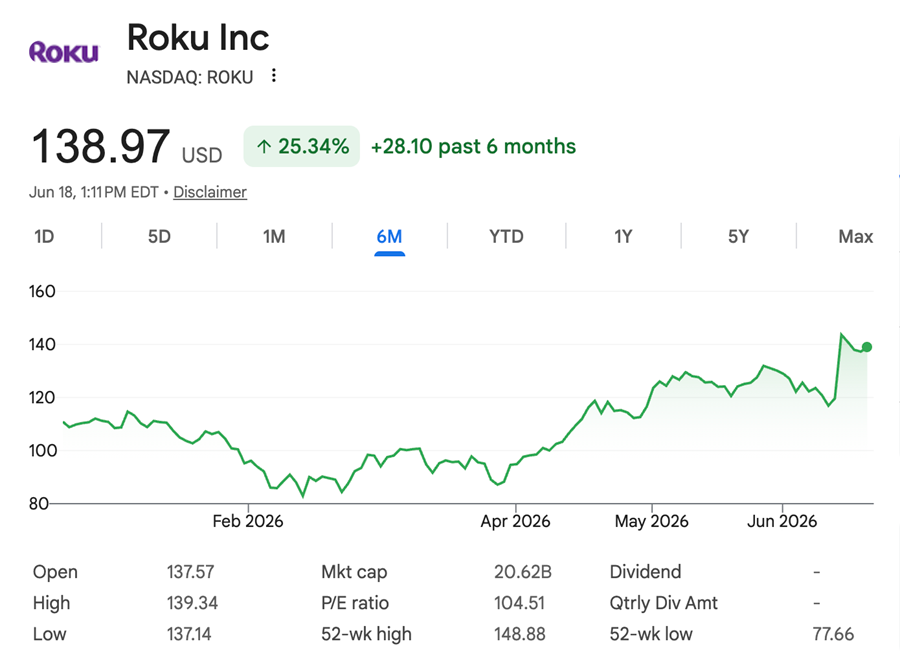This screenshot has height=672, width=900.
Task: Open the three-dot more options menu
Action: (x=274, y=76)
